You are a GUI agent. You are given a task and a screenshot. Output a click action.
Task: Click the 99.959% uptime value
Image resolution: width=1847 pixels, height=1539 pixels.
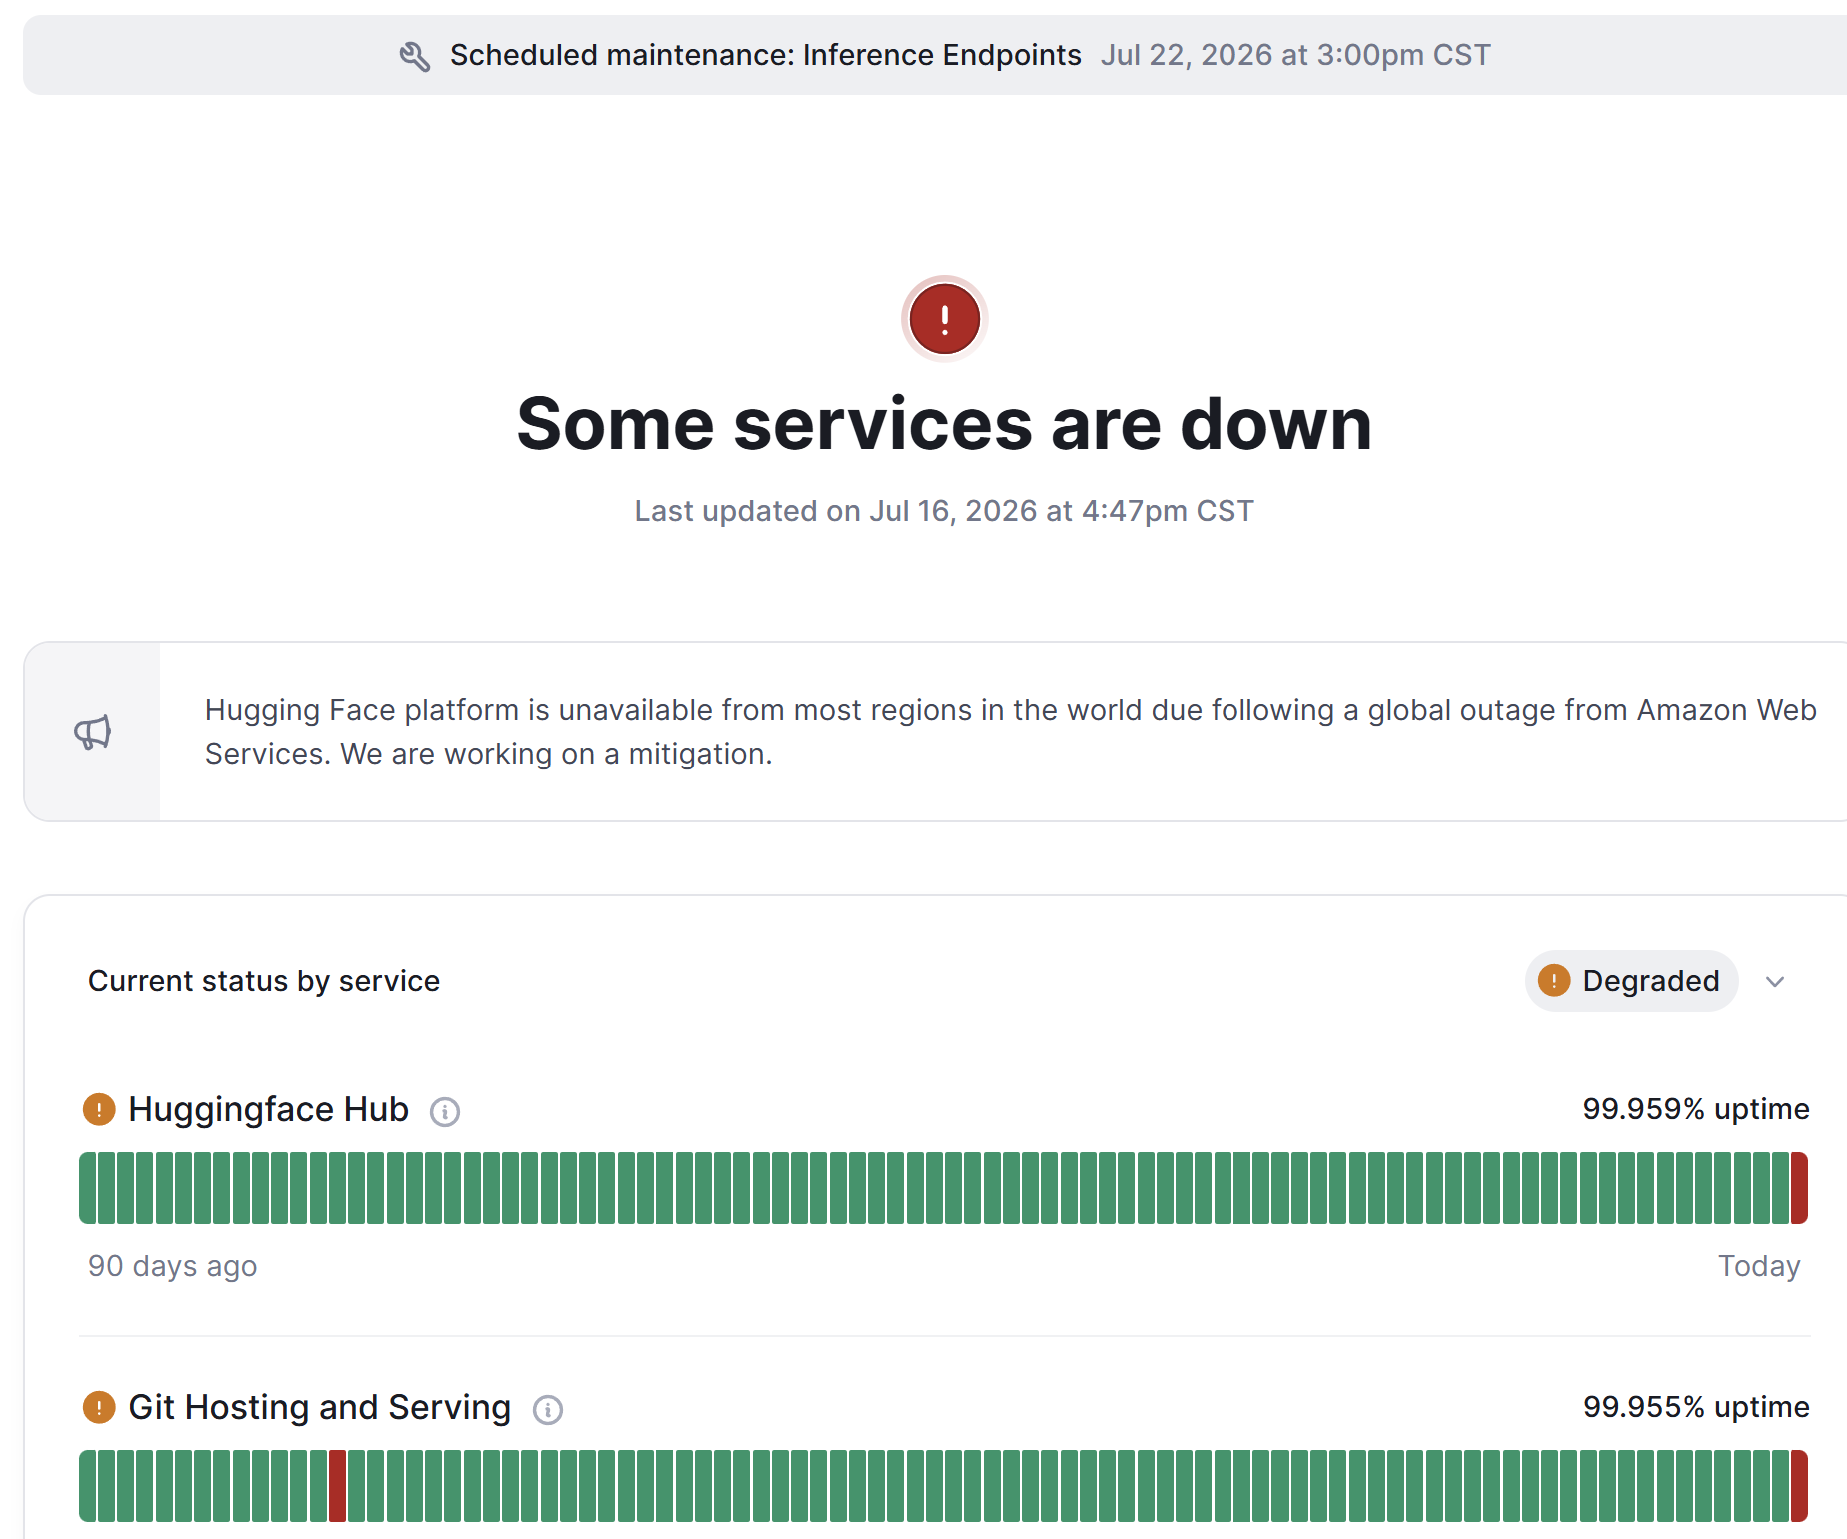1696,1109
